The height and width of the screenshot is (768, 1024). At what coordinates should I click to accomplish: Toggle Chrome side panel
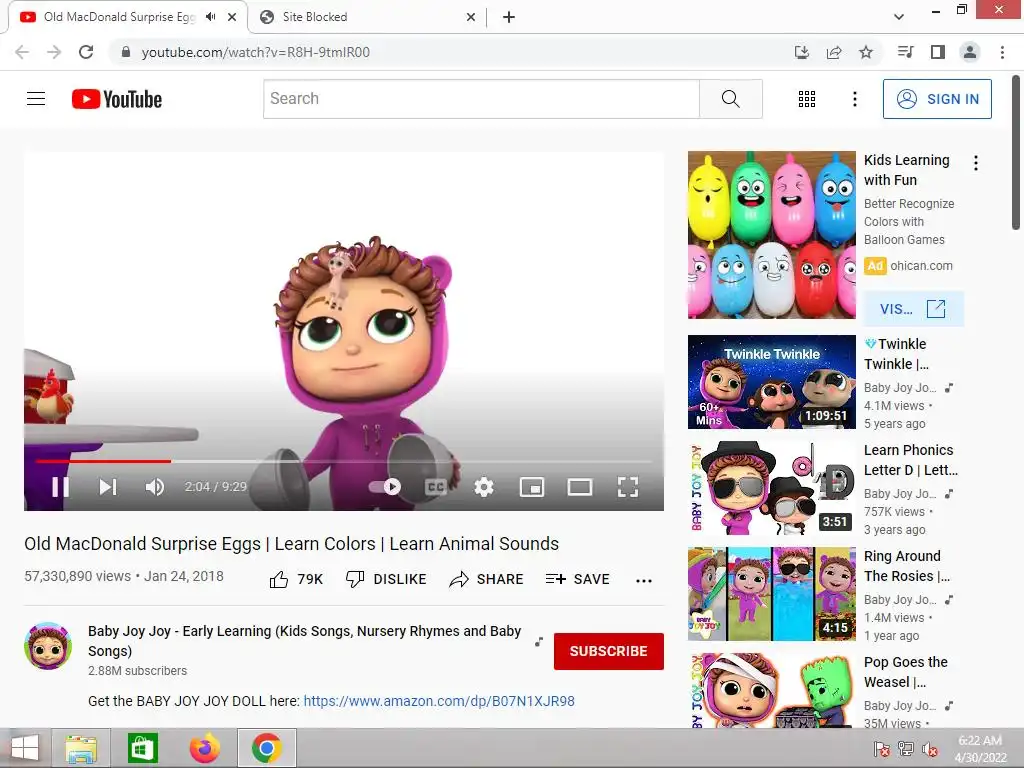point(938,52)
